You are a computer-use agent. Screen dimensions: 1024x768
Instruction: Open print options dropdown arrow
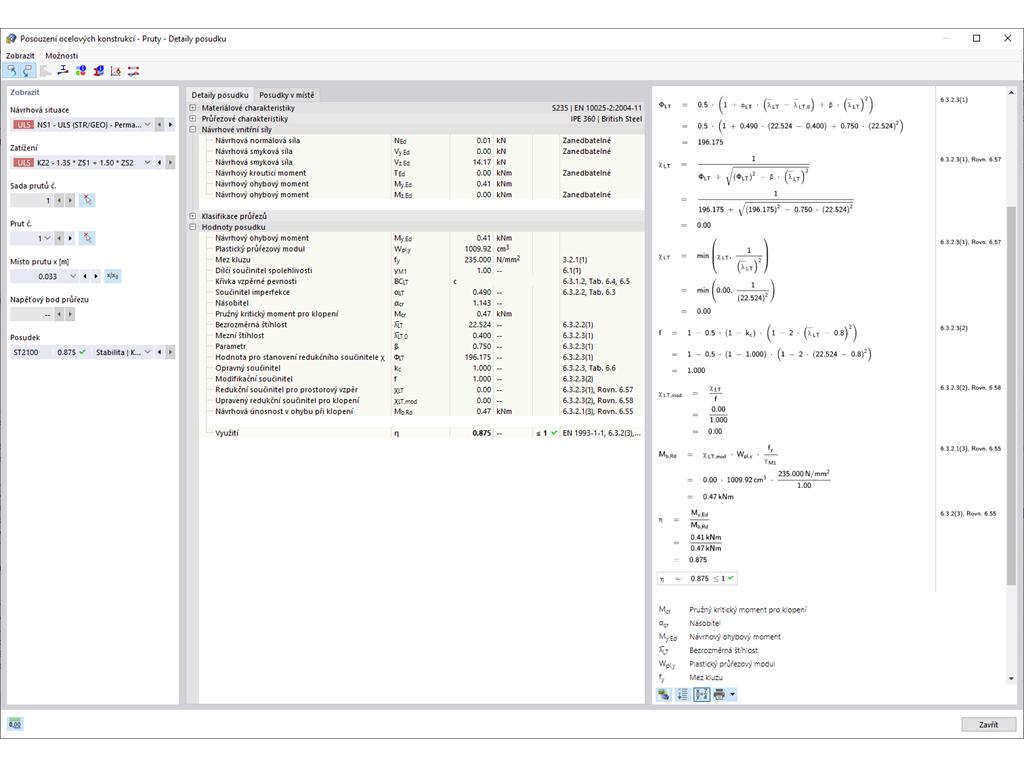coord(733,695)
